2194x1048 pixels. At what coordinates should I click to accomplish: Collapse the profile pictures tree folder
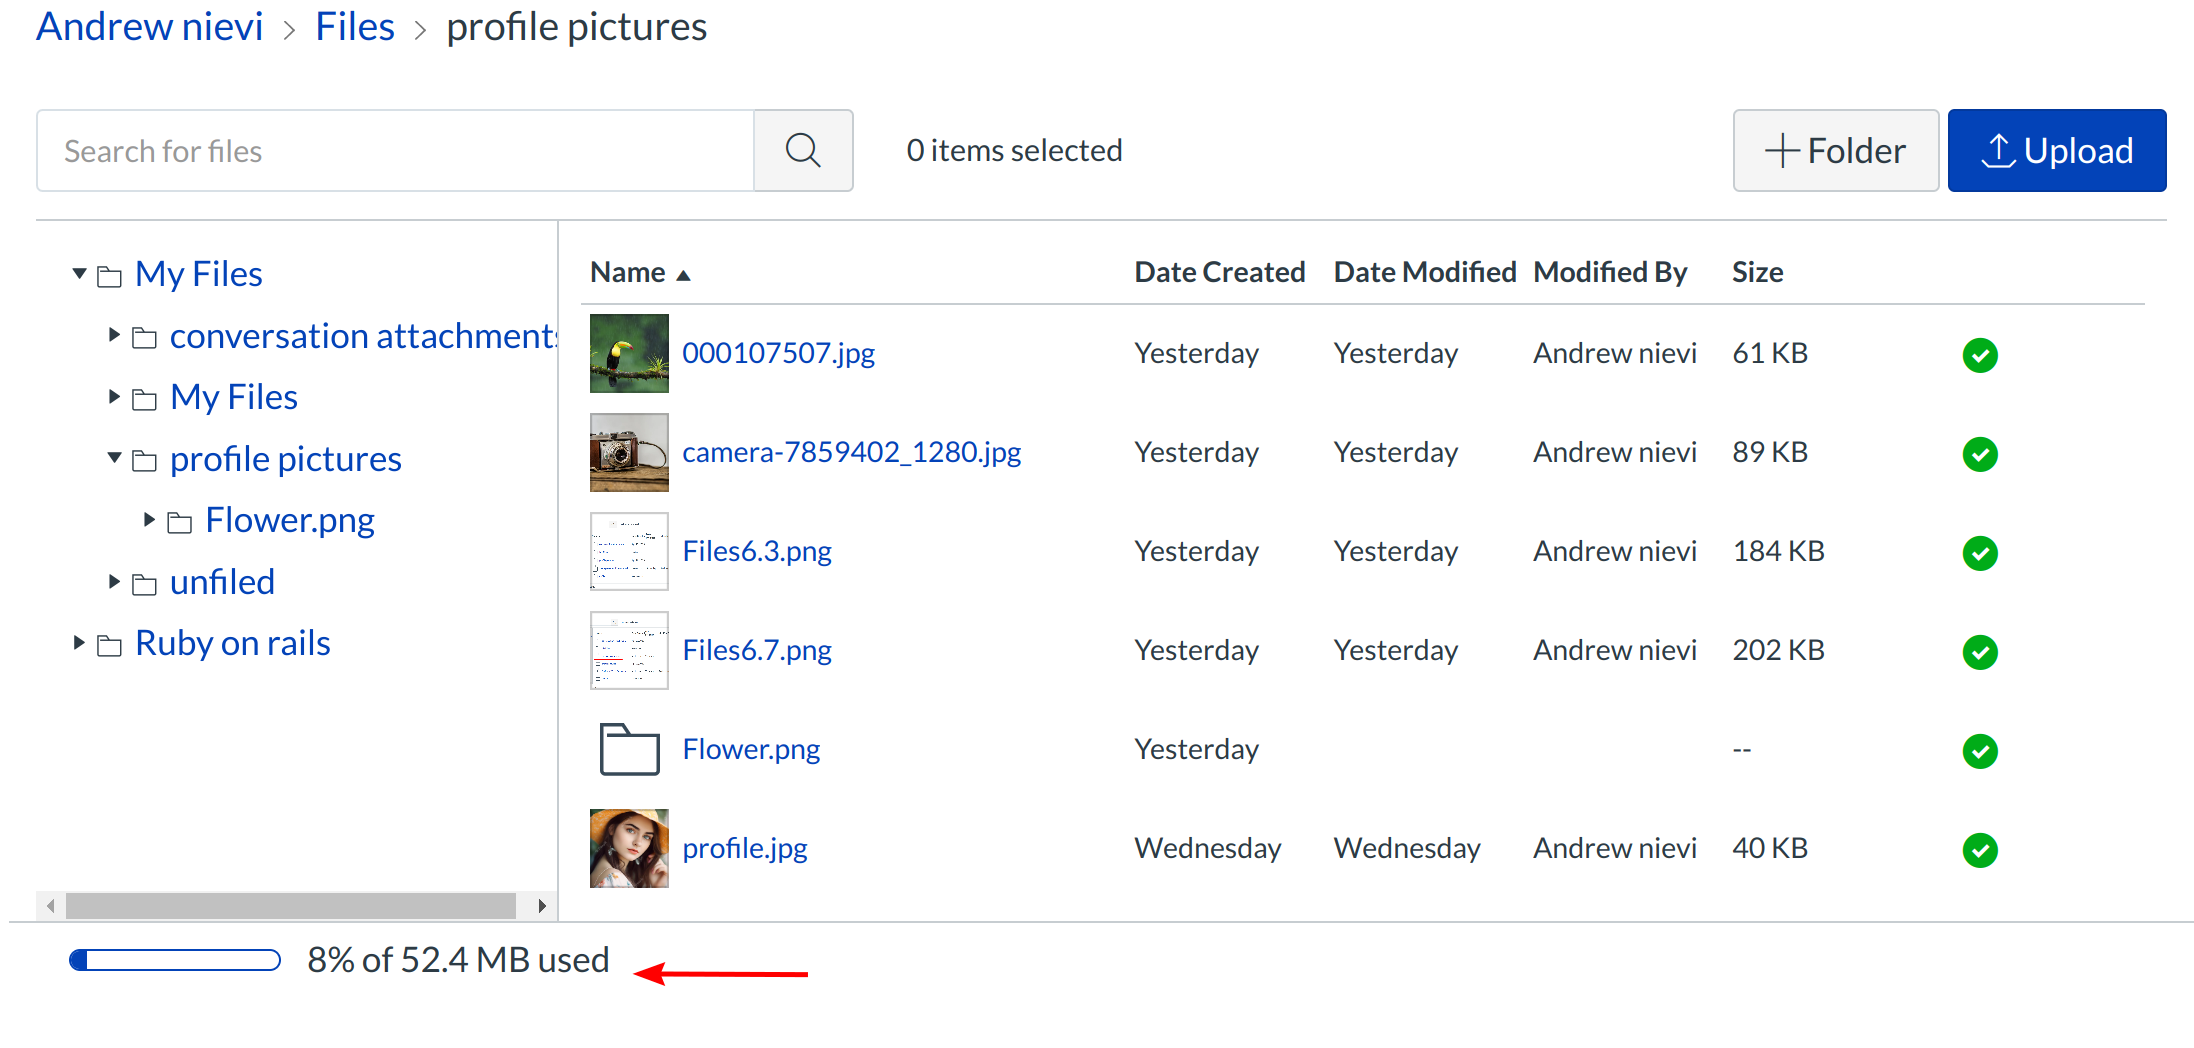114,458
